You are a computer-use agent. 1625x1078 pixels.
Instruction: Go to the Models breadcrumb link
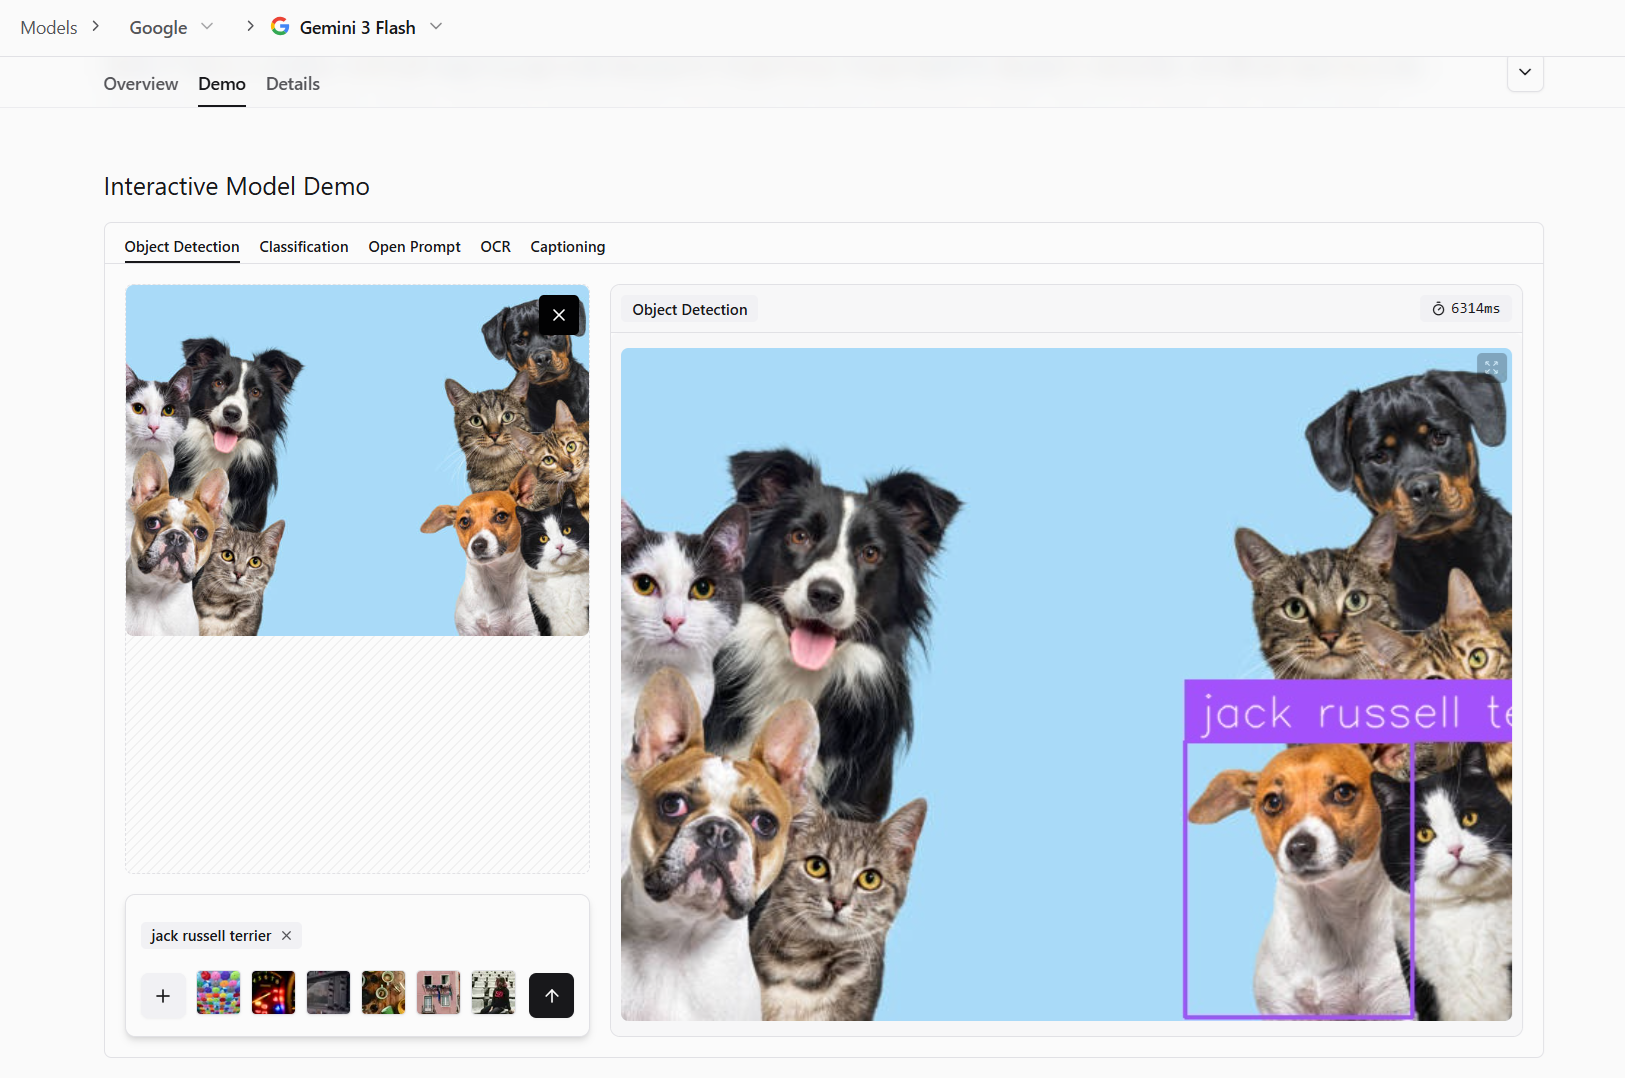[x=49, y=27]
